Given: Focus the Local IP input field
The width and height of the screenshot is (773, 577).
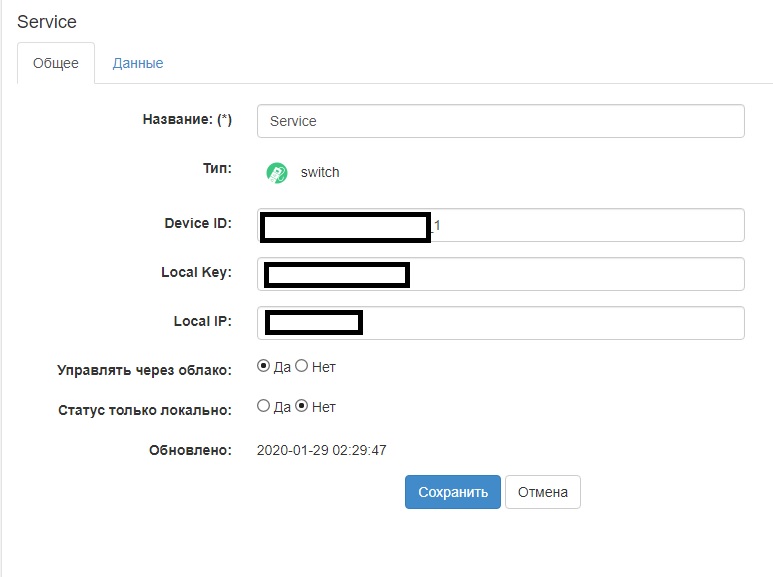Looking at the screenshot, I should point(500,323).
